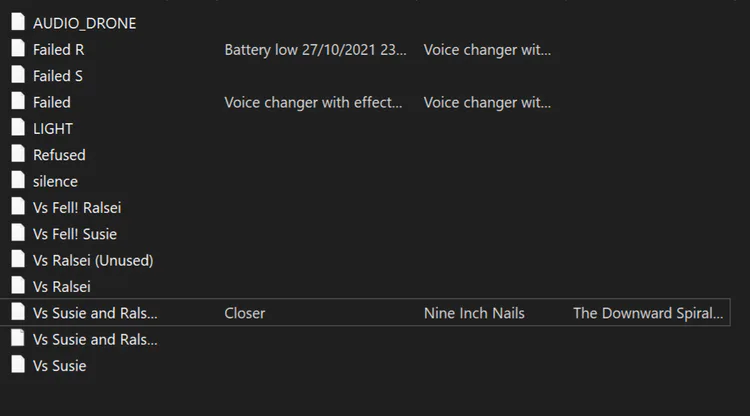The image size is (750, 416).
Task: Click the file icon next to Refused
Action: [x=17, y=154]
